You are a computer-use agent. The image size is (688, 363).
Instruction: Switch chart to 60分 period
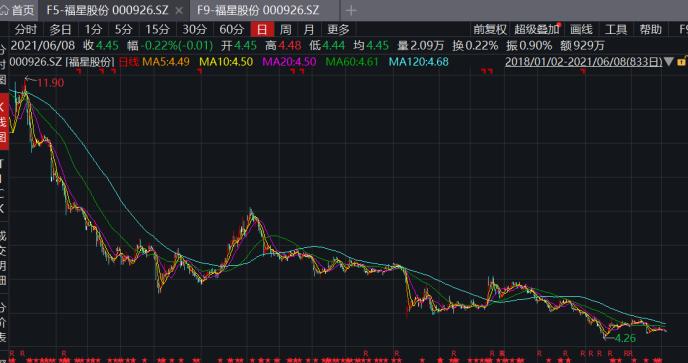pos(231,29)
